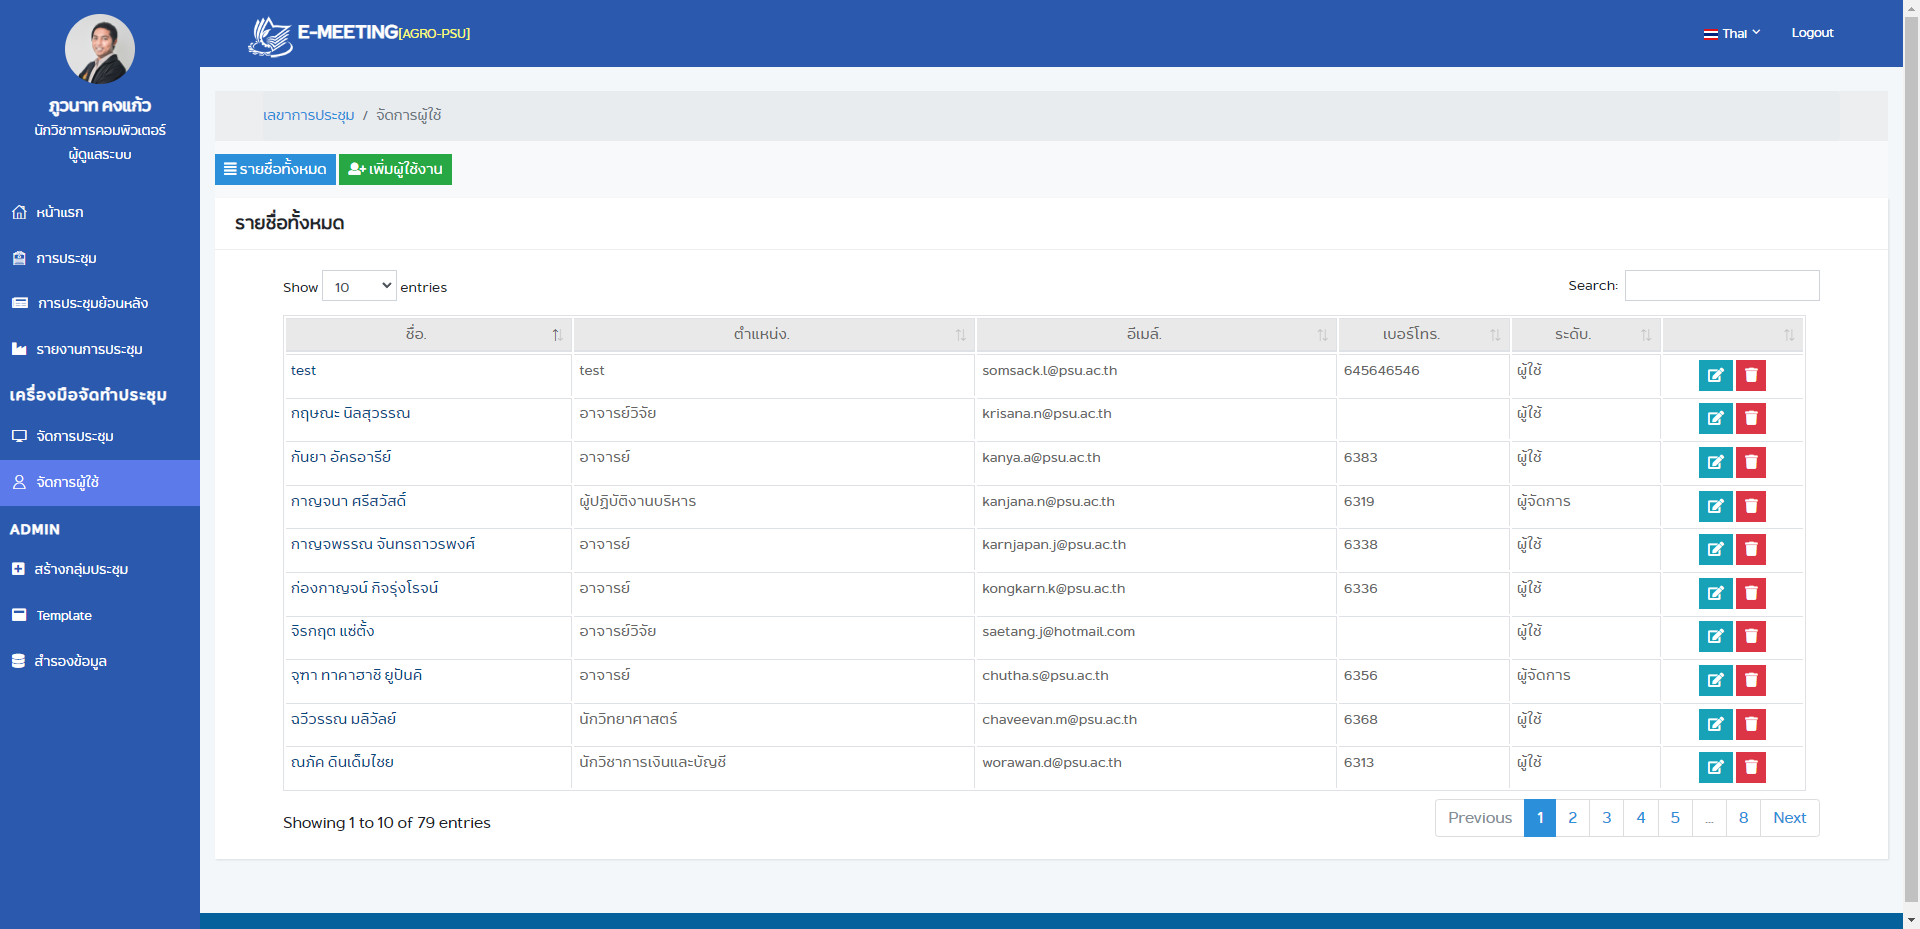This screenshot has width=1920, height=929.
Task: Delete user with email worawan.d@psu.ac.th
Action: click(1751, 767)
